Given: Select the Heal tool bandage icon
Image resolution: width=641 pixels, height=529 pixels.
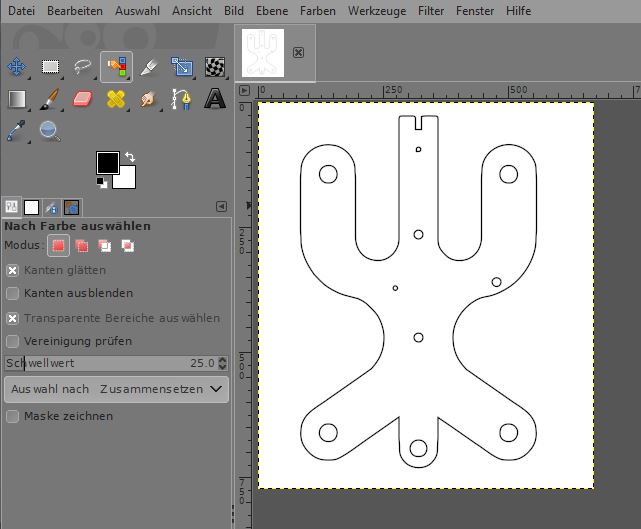Looking at the screenshot, I should tap(116, 99).
